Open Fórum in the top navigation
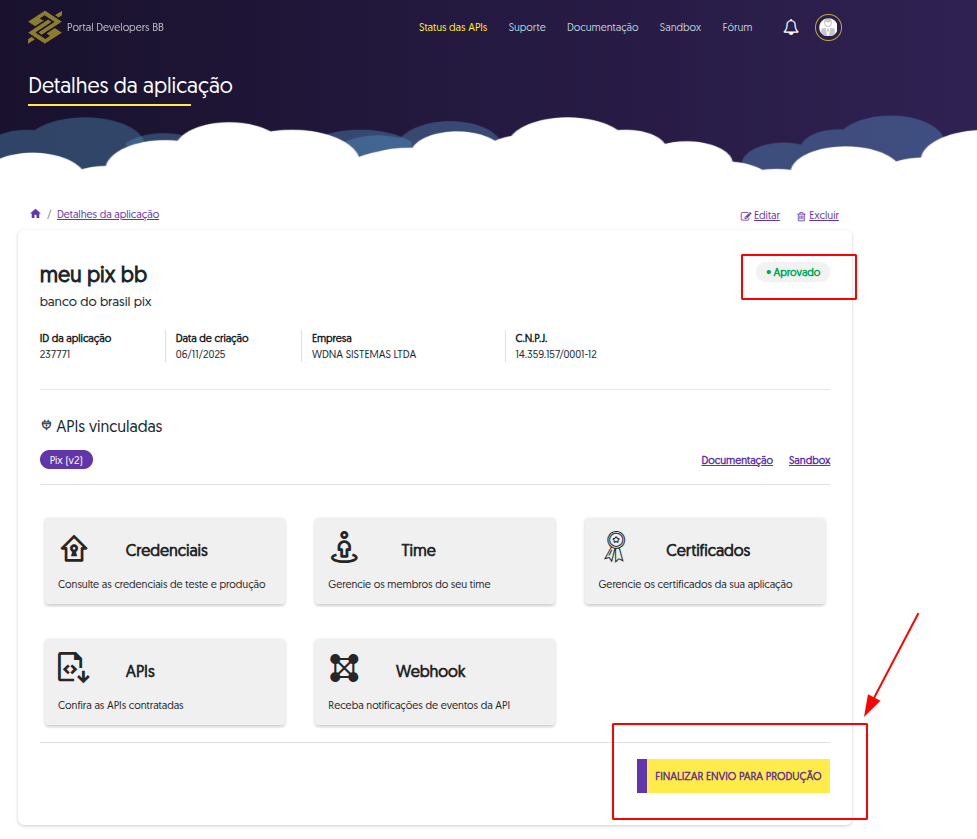Screen dimensions: 977x839 click(737, 28)
